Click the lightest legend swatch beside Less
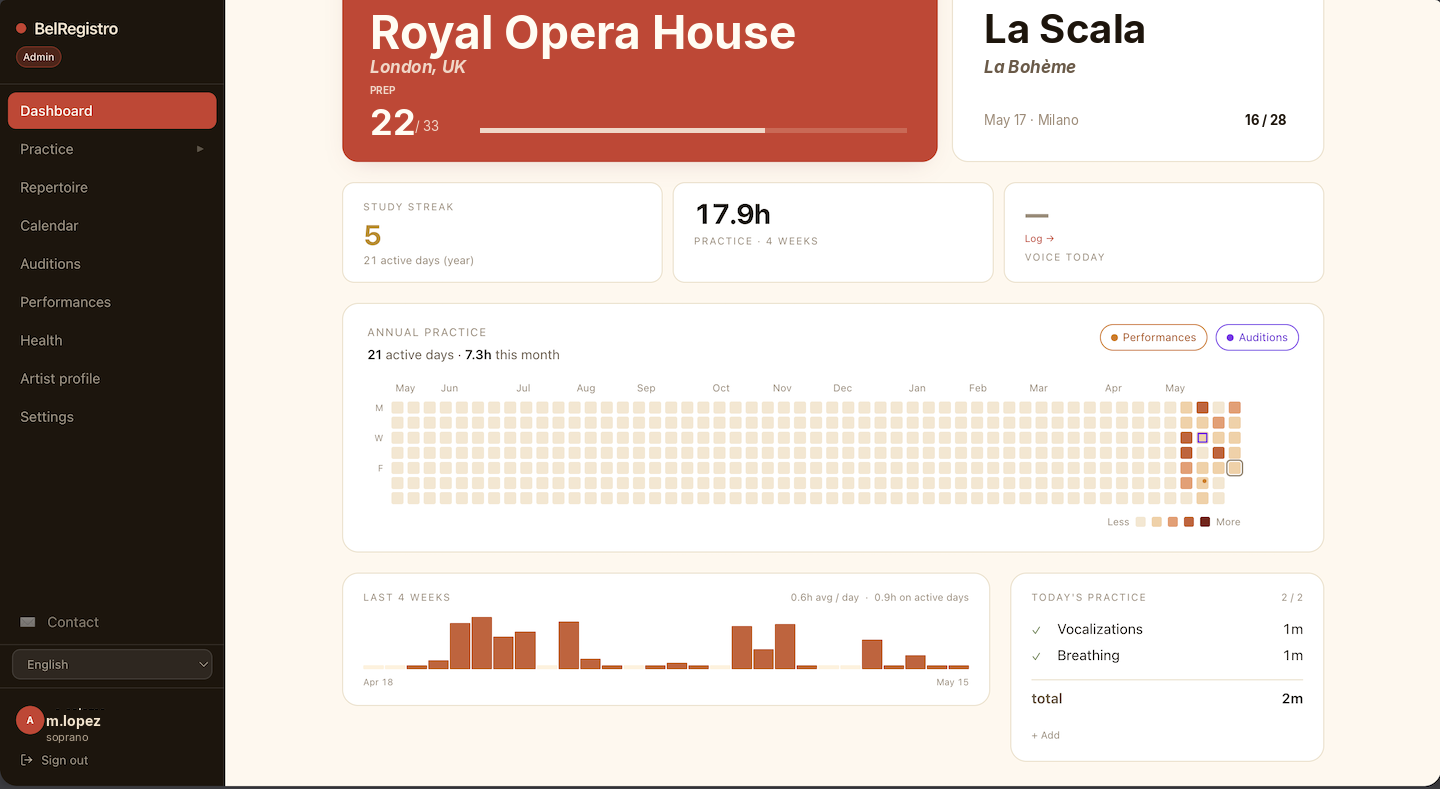Viewport: 1440px width, 789px height. pyautogui.click(x=1140, y=522)
